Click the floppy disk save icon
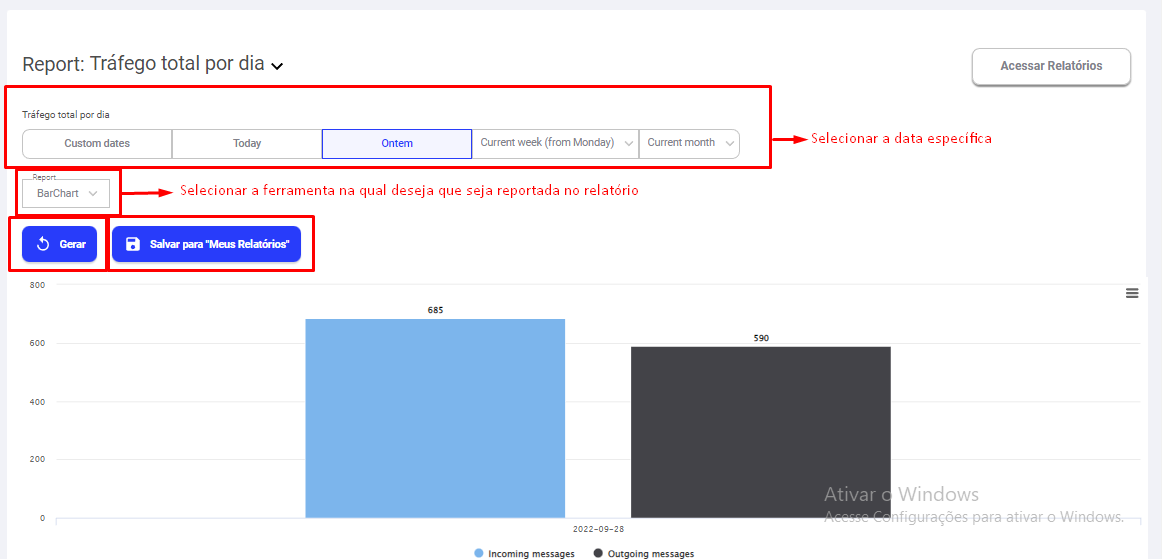This screenshot has width=1162, height=559. click(x=133, y=244)
